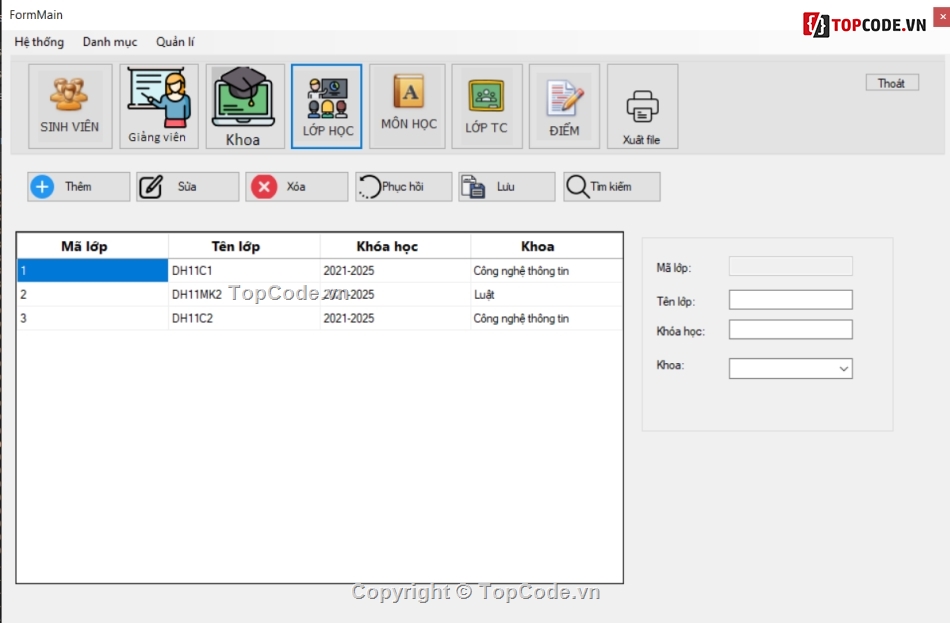Click the Mã lớp column header
This screenshot has width=950, height=623.
[x=93, y=246]
